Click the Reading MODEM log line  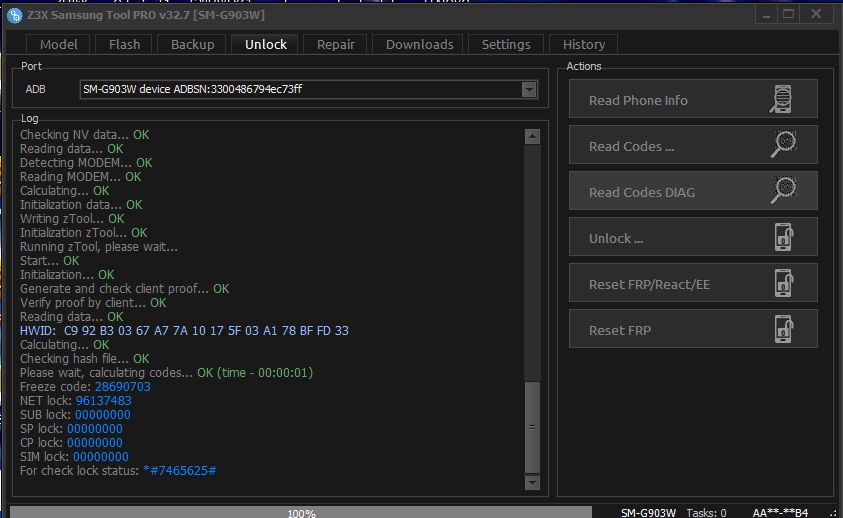(x=81, y=176)
